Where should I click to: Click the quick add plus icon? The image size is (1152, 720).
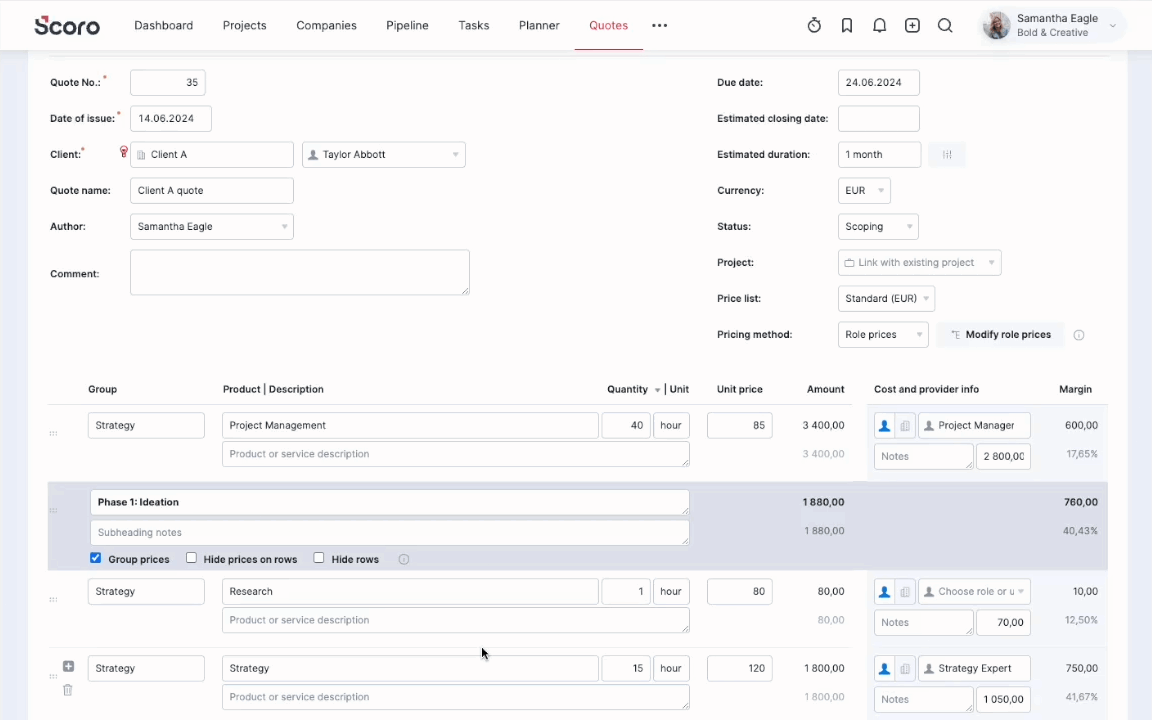[x=912, y=26]
